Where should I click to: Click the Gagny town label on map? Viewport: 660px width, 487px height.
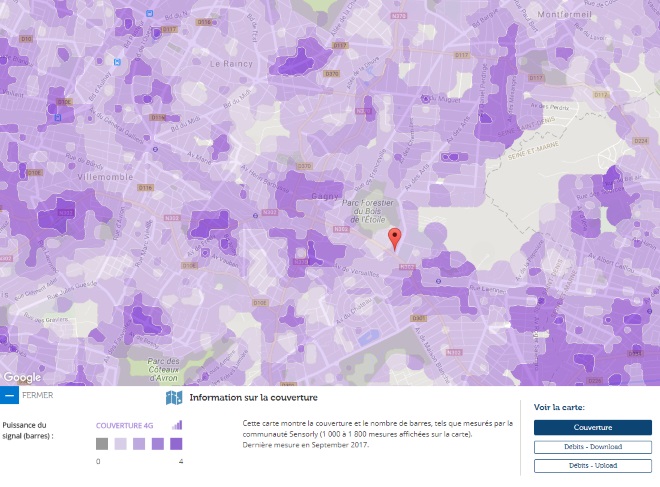pyautogui.click(x=325, y=196)
